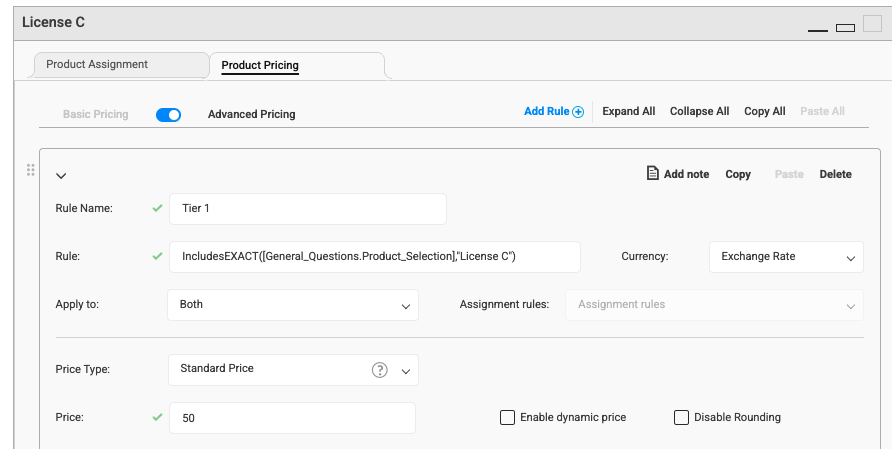Collapse the Tier 1 rule with chevron
Viewport: 892px width, 449px height.
61,176
